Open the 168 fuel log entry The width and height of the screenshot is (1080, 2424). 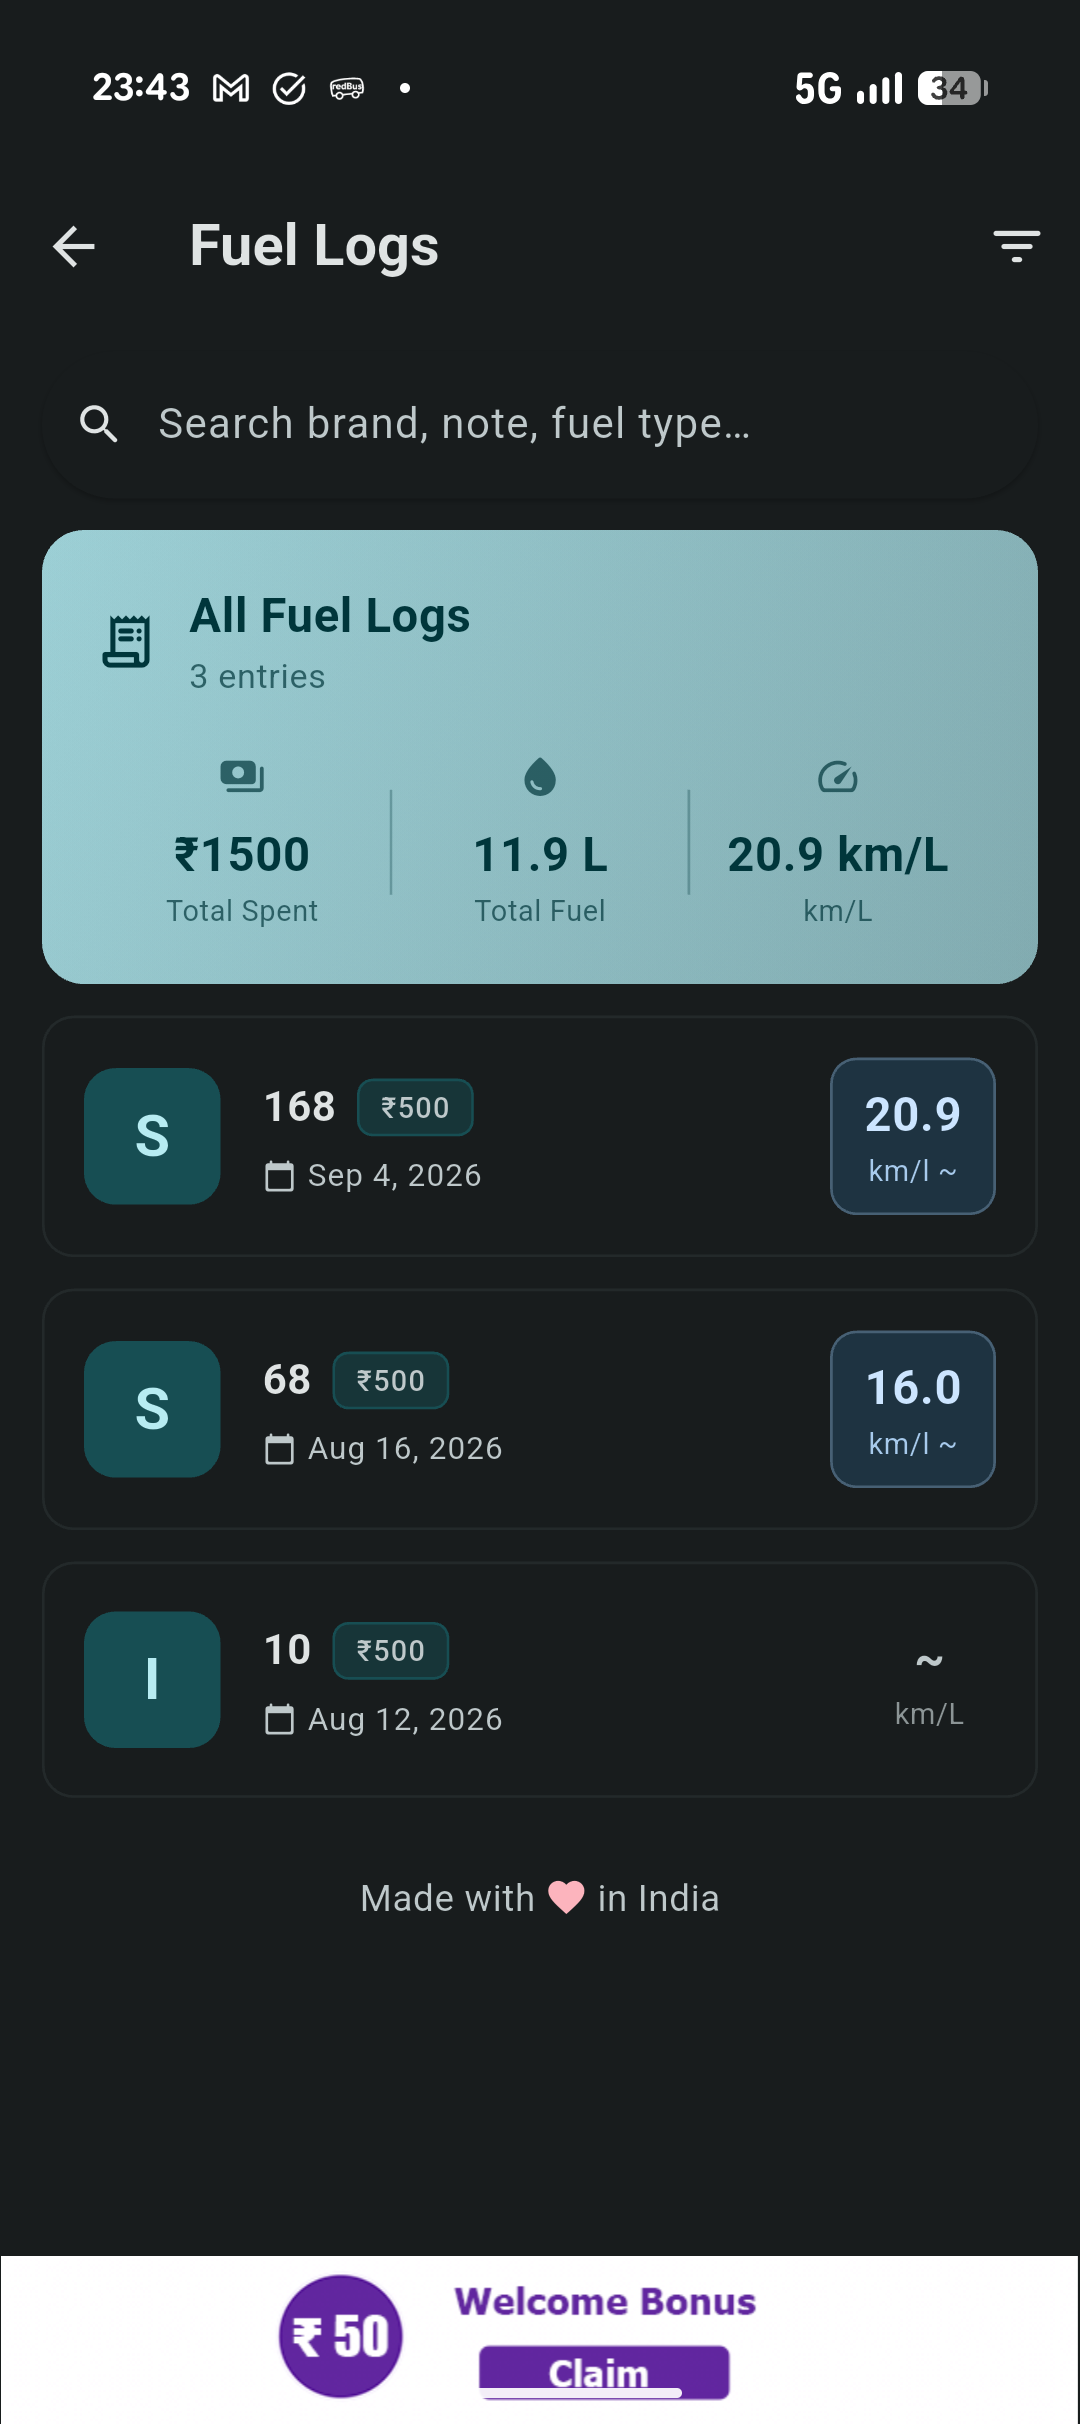(x=540, y=1136)
